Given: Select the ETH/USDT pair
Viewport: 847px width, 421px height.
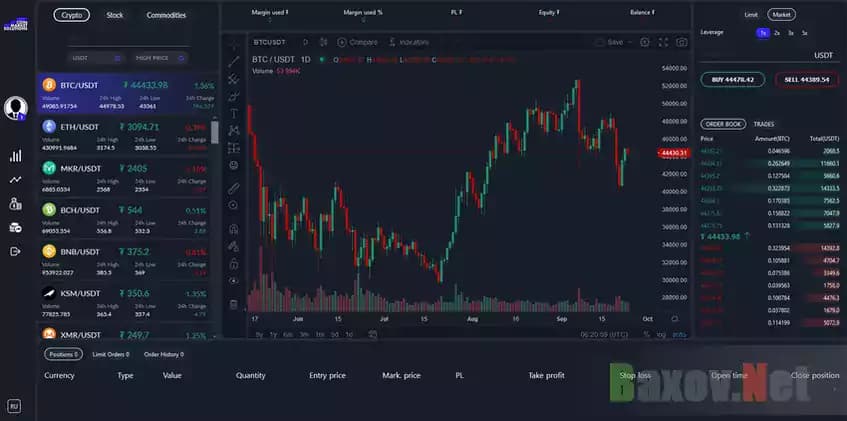Looking at the screenshot, I should [x=125, y=135].
